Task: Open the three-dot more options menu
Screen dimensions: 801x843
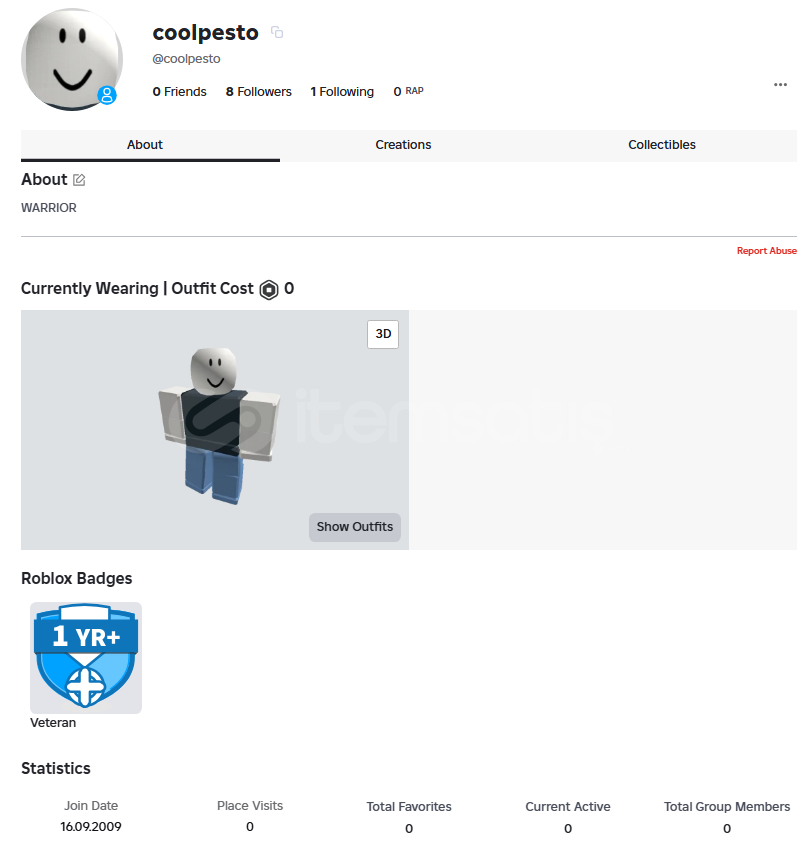Action: (780, 84)
